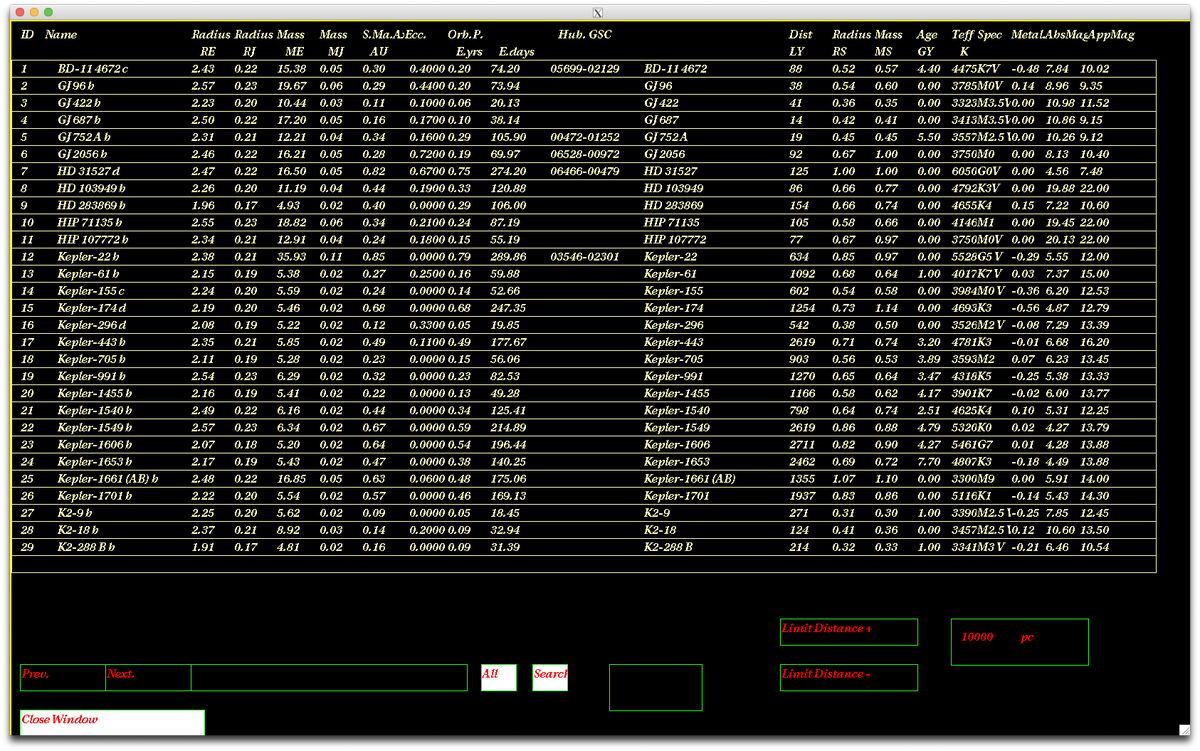
Task: Select planet GJ 687 b
Action: click(584, 120)
